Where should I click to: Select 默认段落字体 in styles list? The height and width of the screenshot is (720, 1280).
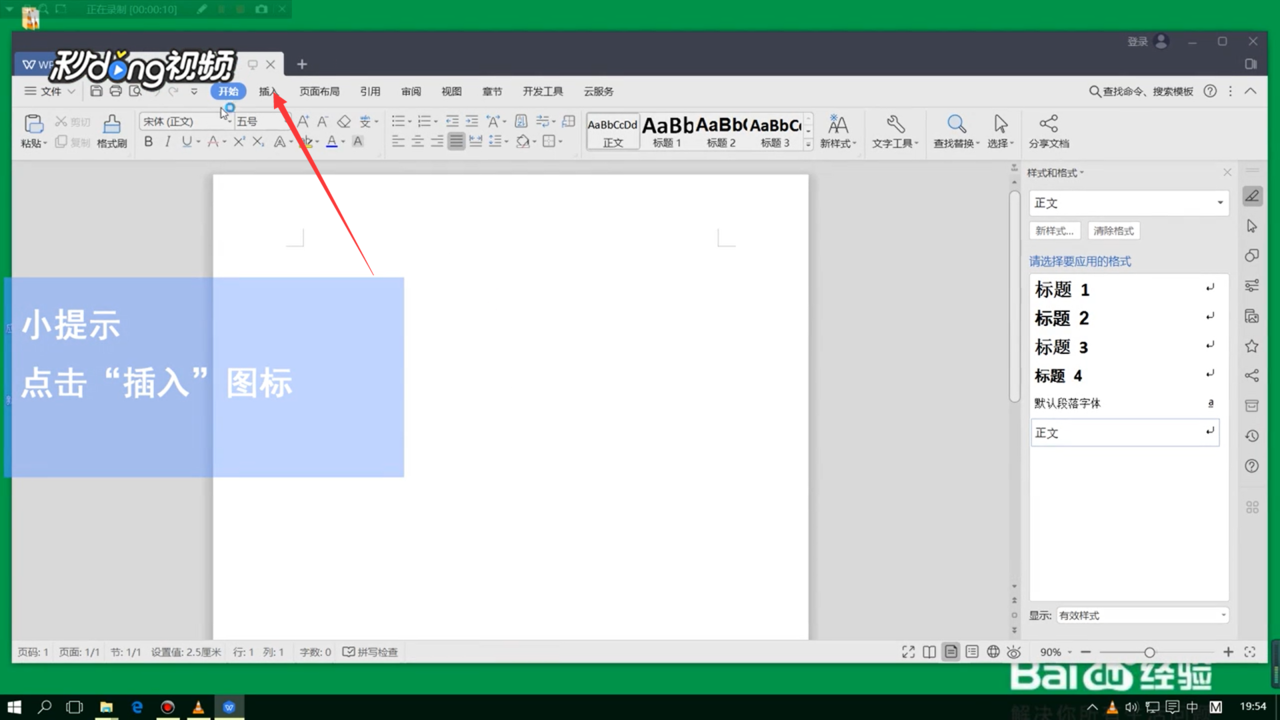[x=1124, y=403]
